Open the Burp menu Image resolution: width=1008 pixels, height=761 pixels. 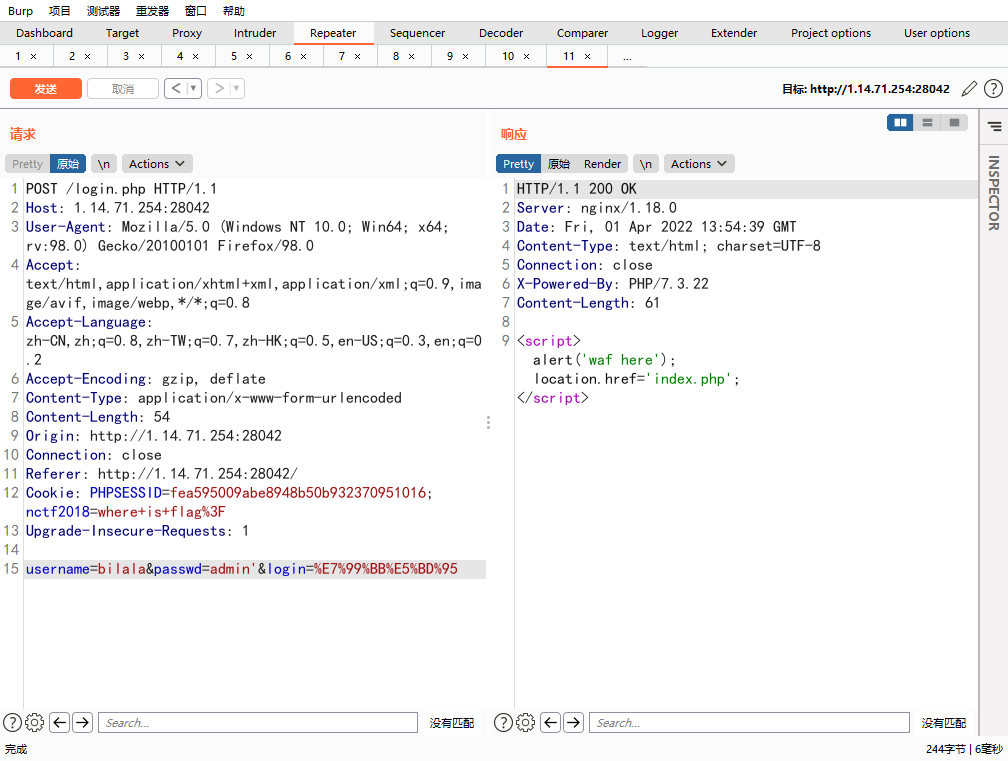(20, 11)
